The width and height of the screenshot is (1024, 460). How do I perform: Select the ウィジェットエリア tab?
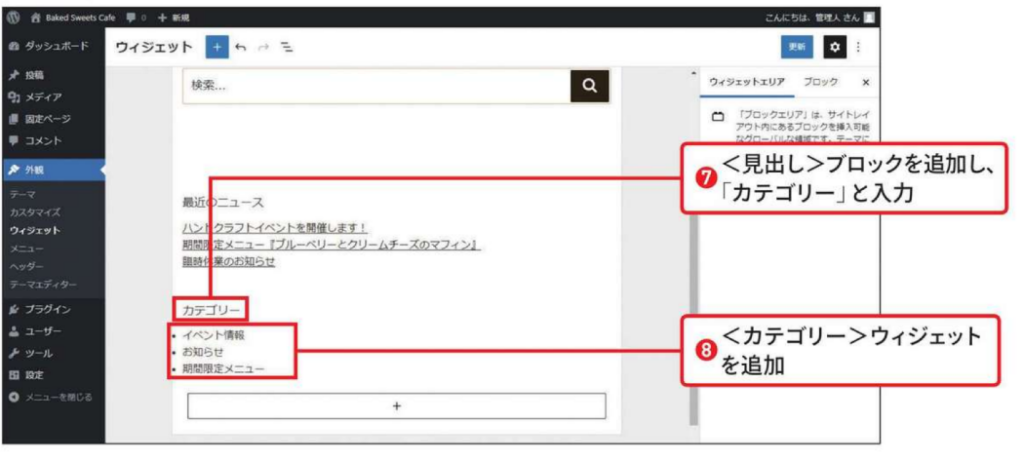point(746,82)
